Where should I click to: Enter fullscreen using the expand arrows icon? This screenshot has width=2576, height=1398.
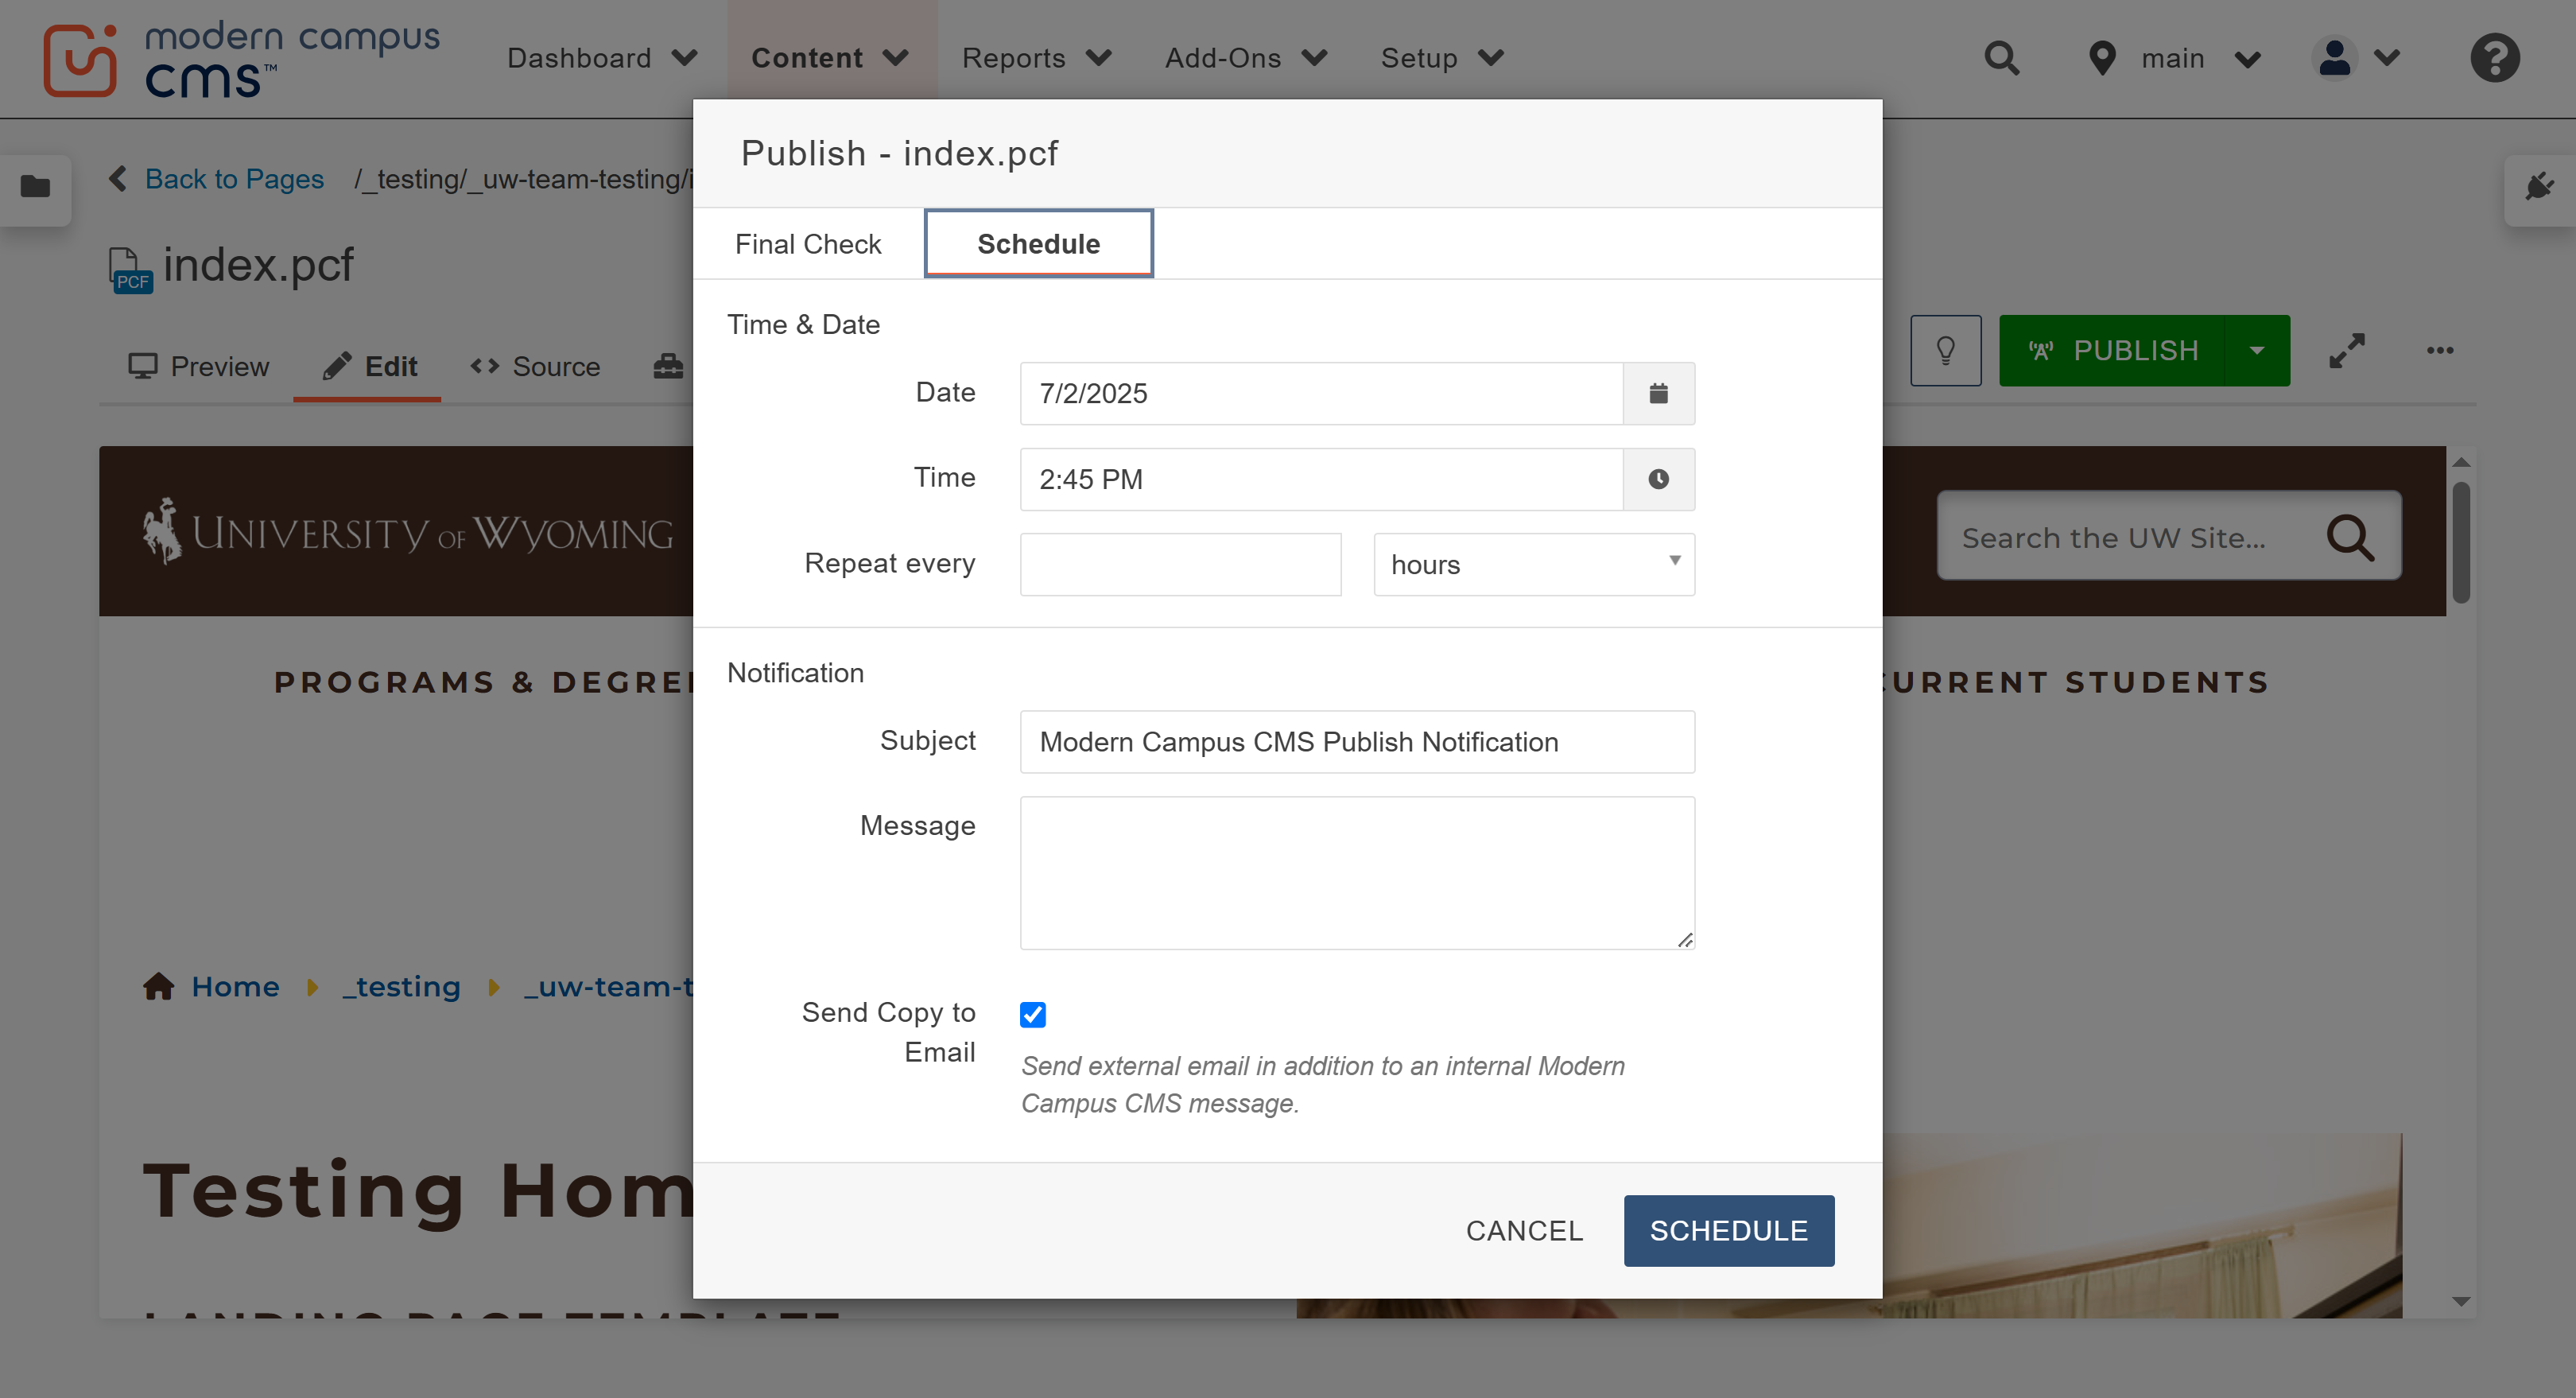coord(2348,350)
